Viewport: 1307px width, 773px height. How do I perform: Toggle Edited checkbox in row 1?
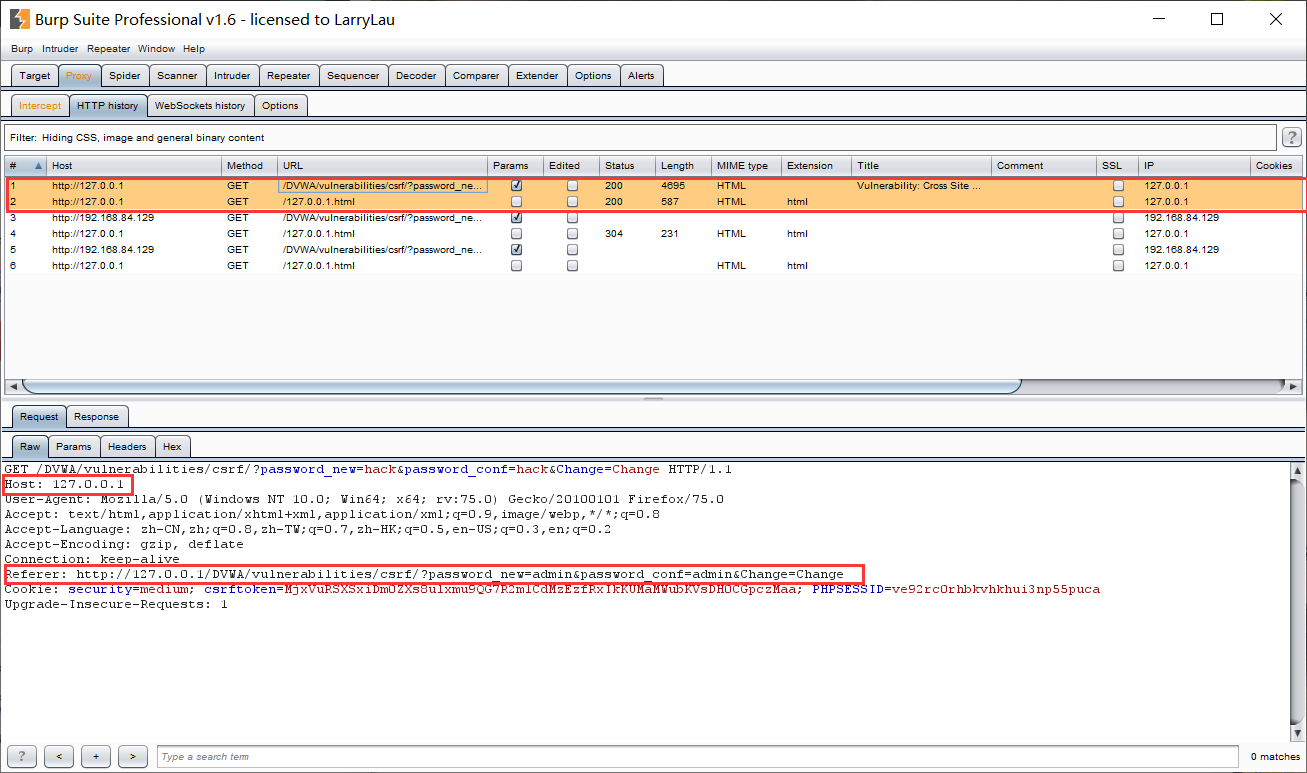pyautogui.click(x=572, y=186)
